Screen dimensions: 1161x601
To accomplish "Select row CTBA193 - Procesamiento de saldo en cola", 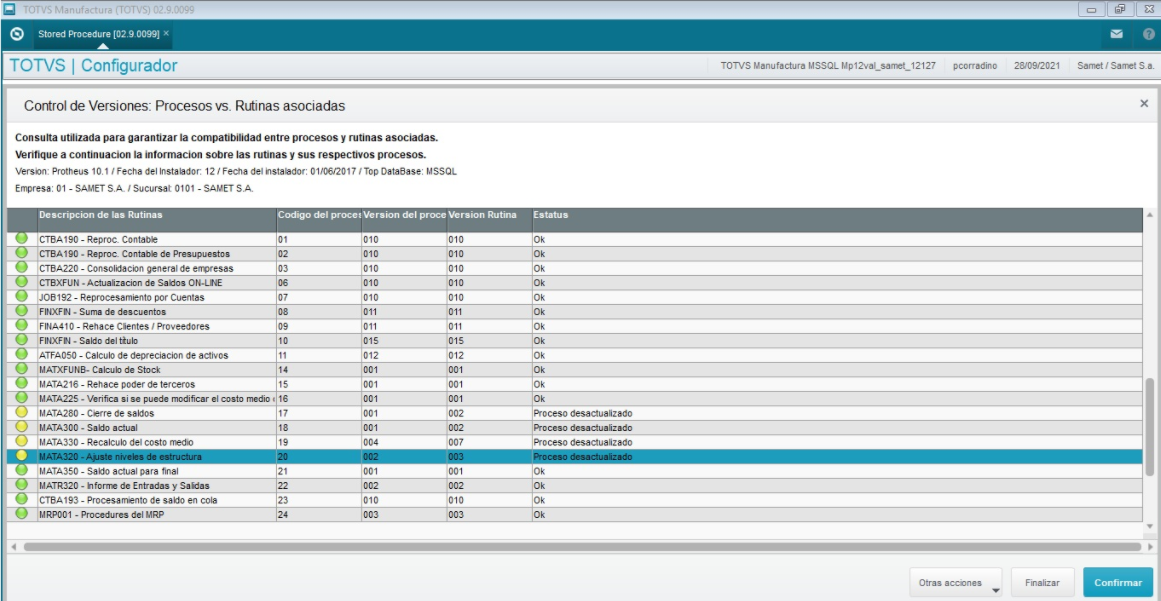I will point(575,500).
